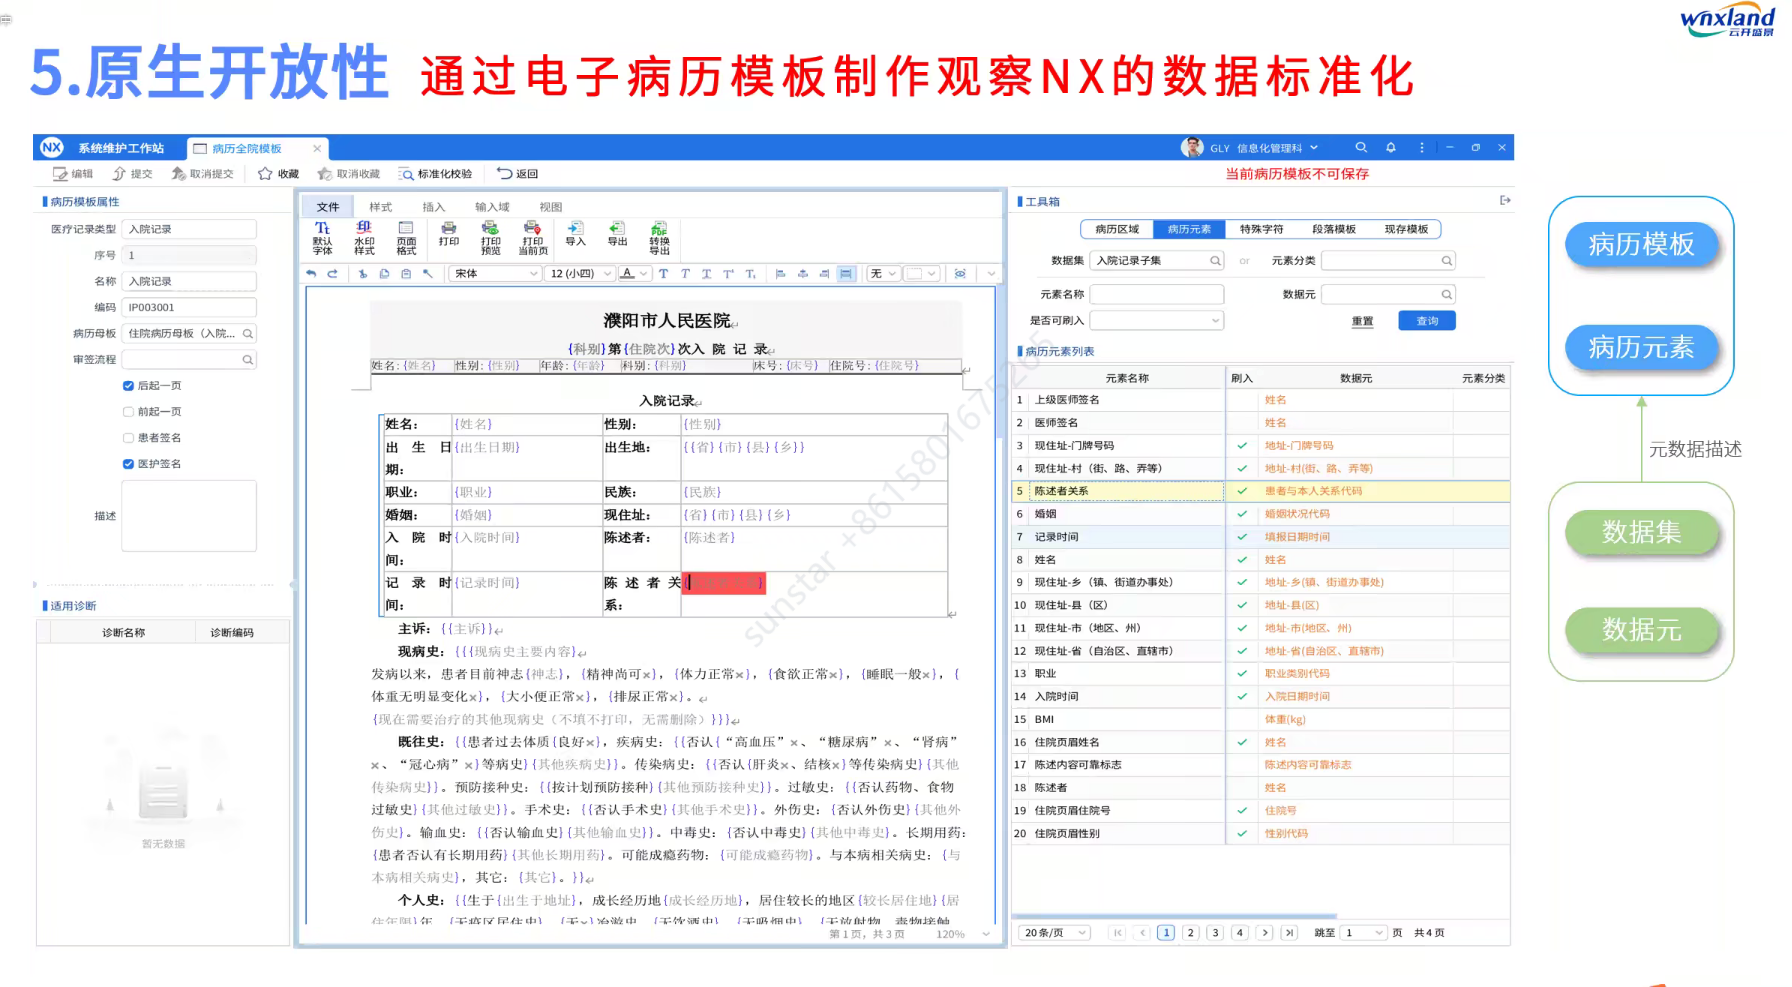Click the 元素名称 search input field
1792x987 pixels.
click(1156, 294)
